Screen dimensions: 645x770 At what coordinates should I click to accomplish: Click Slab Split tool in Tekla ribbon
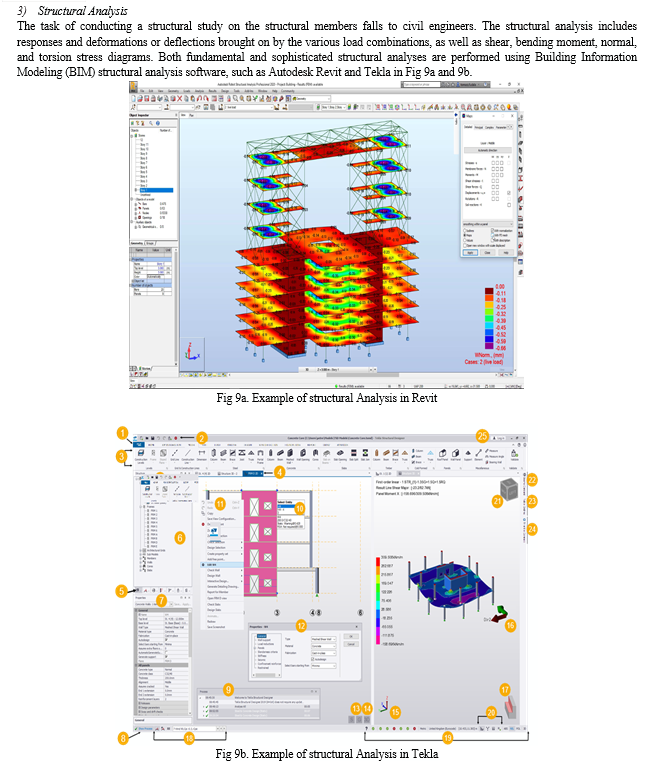(354, 456)
